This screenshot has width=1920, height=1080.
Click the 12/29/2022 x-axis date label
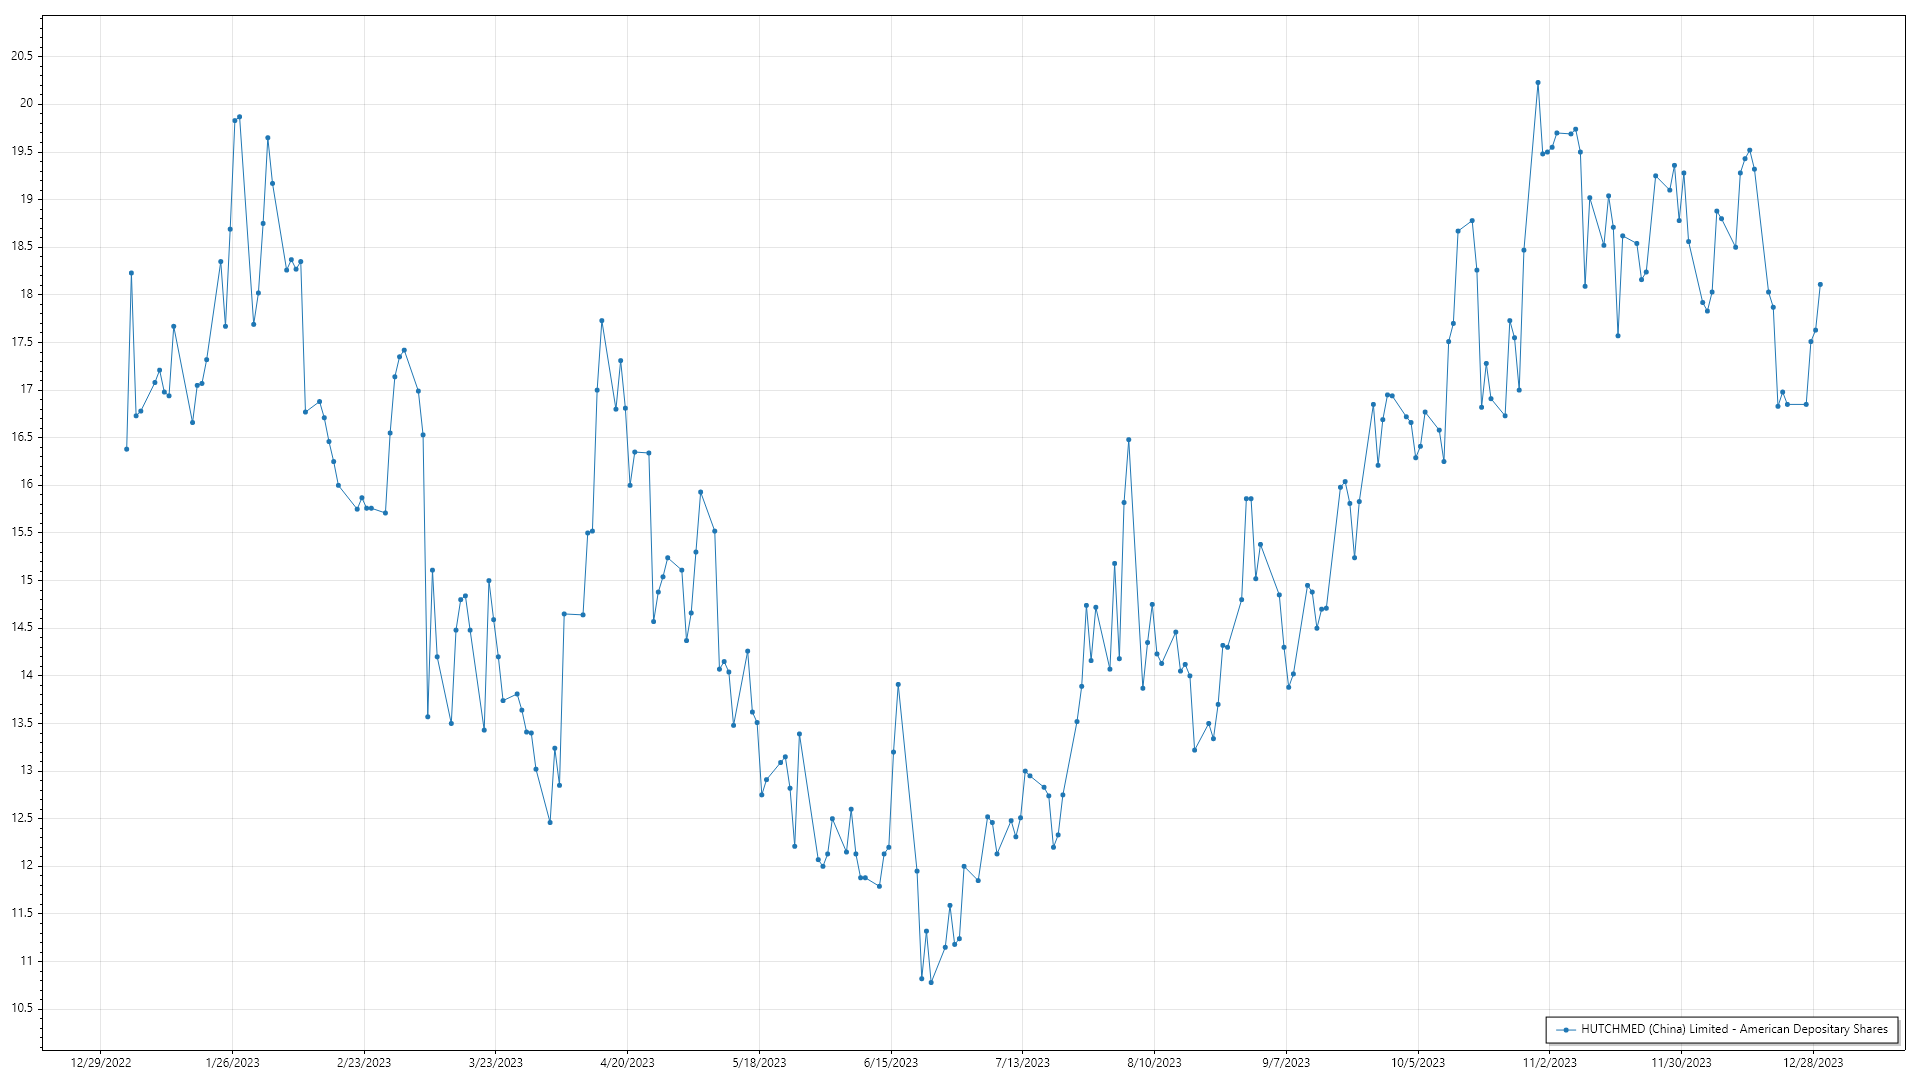point(101,1062)
